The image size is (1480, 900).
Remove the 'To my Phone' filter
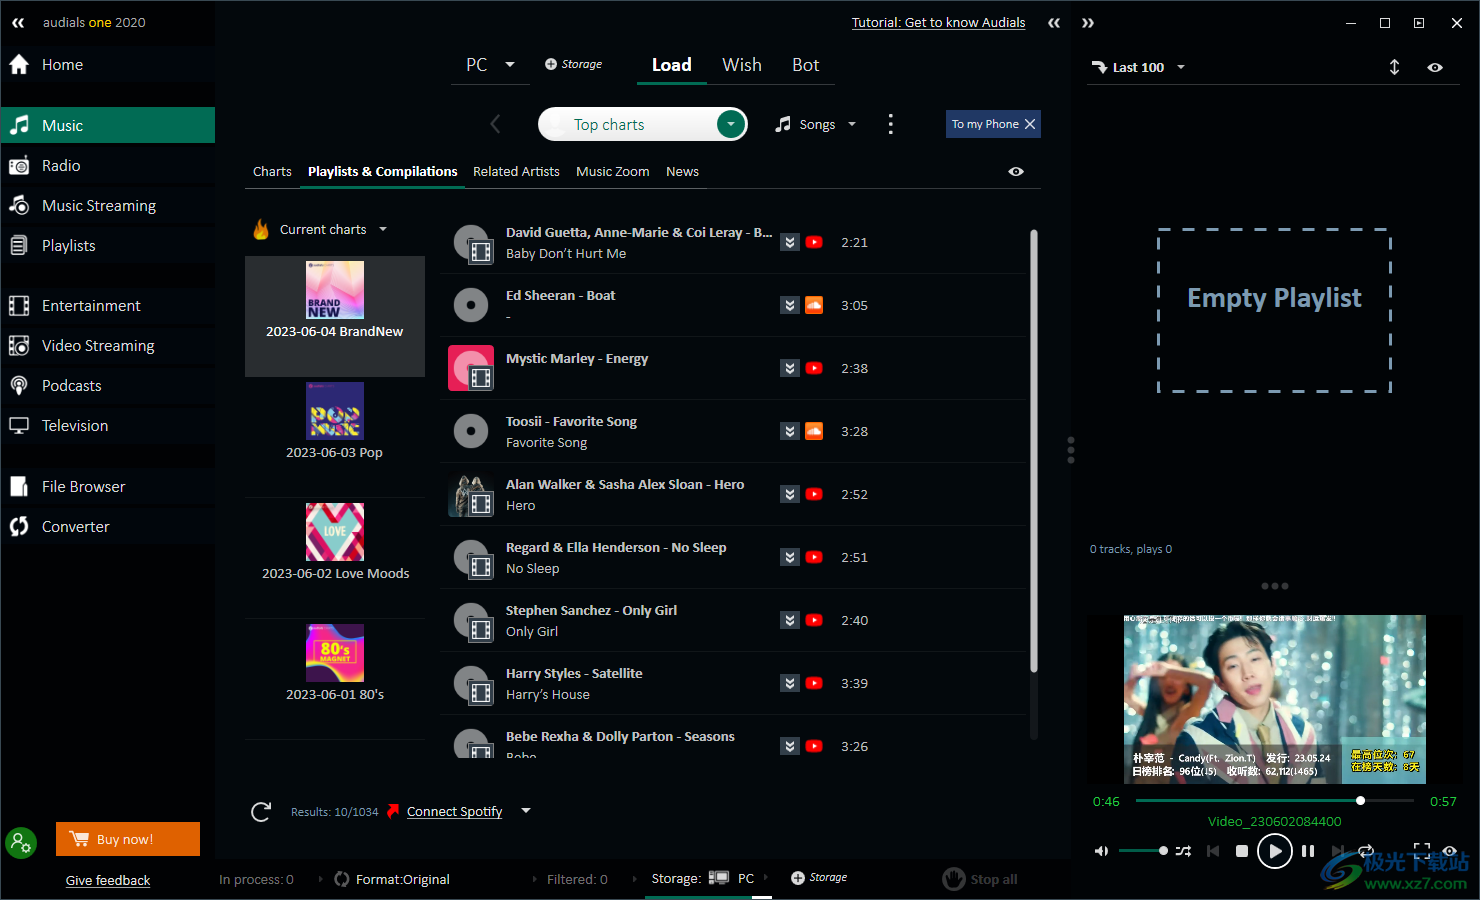point(1030,124)
